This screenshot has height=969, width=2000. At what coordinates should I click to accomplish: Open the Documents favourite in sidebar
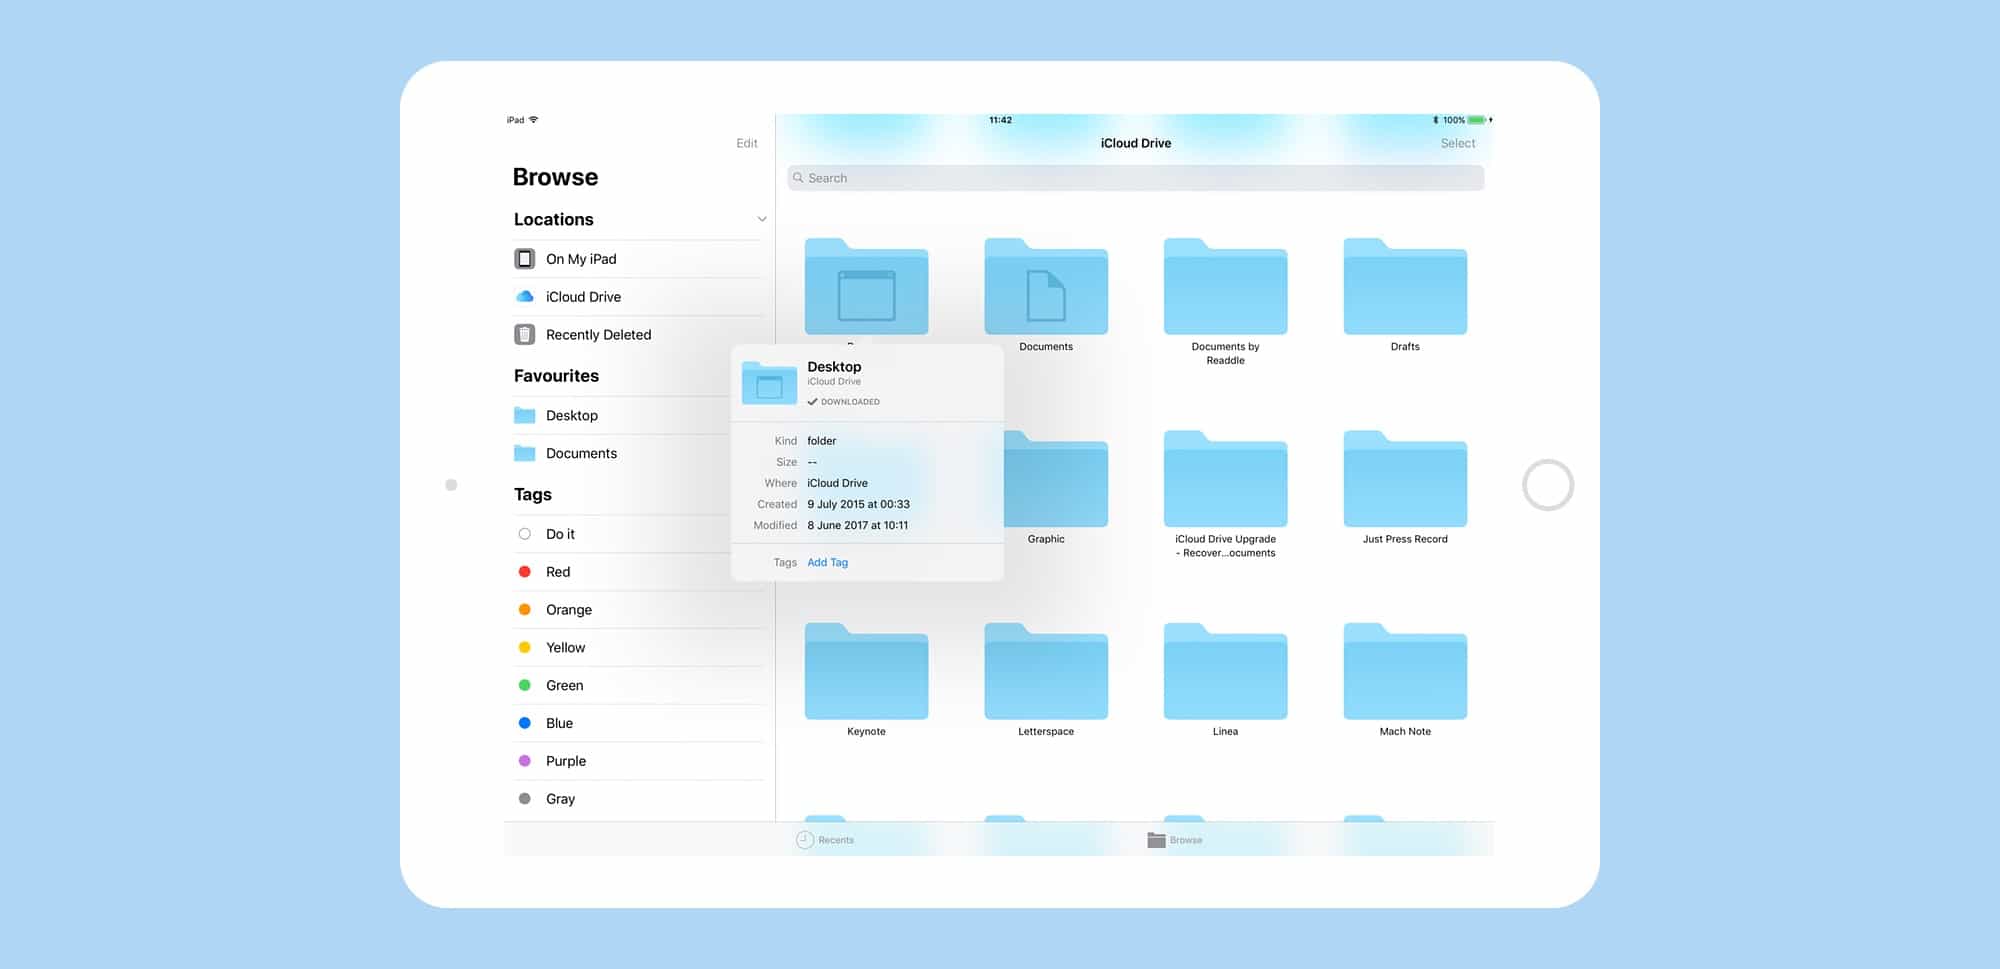581,453
